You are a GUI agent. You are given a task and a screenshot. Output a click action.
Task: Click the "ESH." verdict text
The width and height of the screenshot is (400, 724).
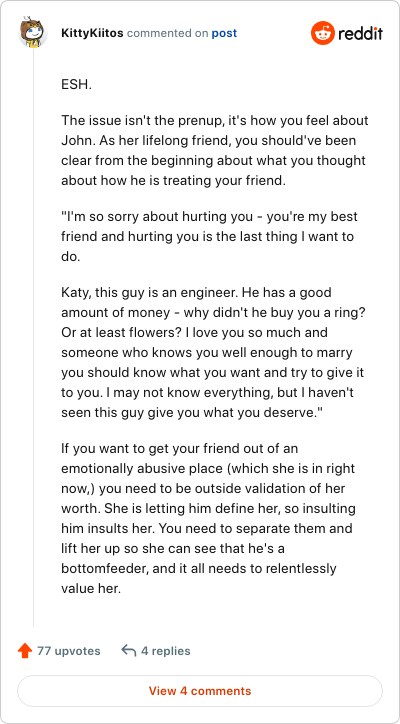pos(76,84)
